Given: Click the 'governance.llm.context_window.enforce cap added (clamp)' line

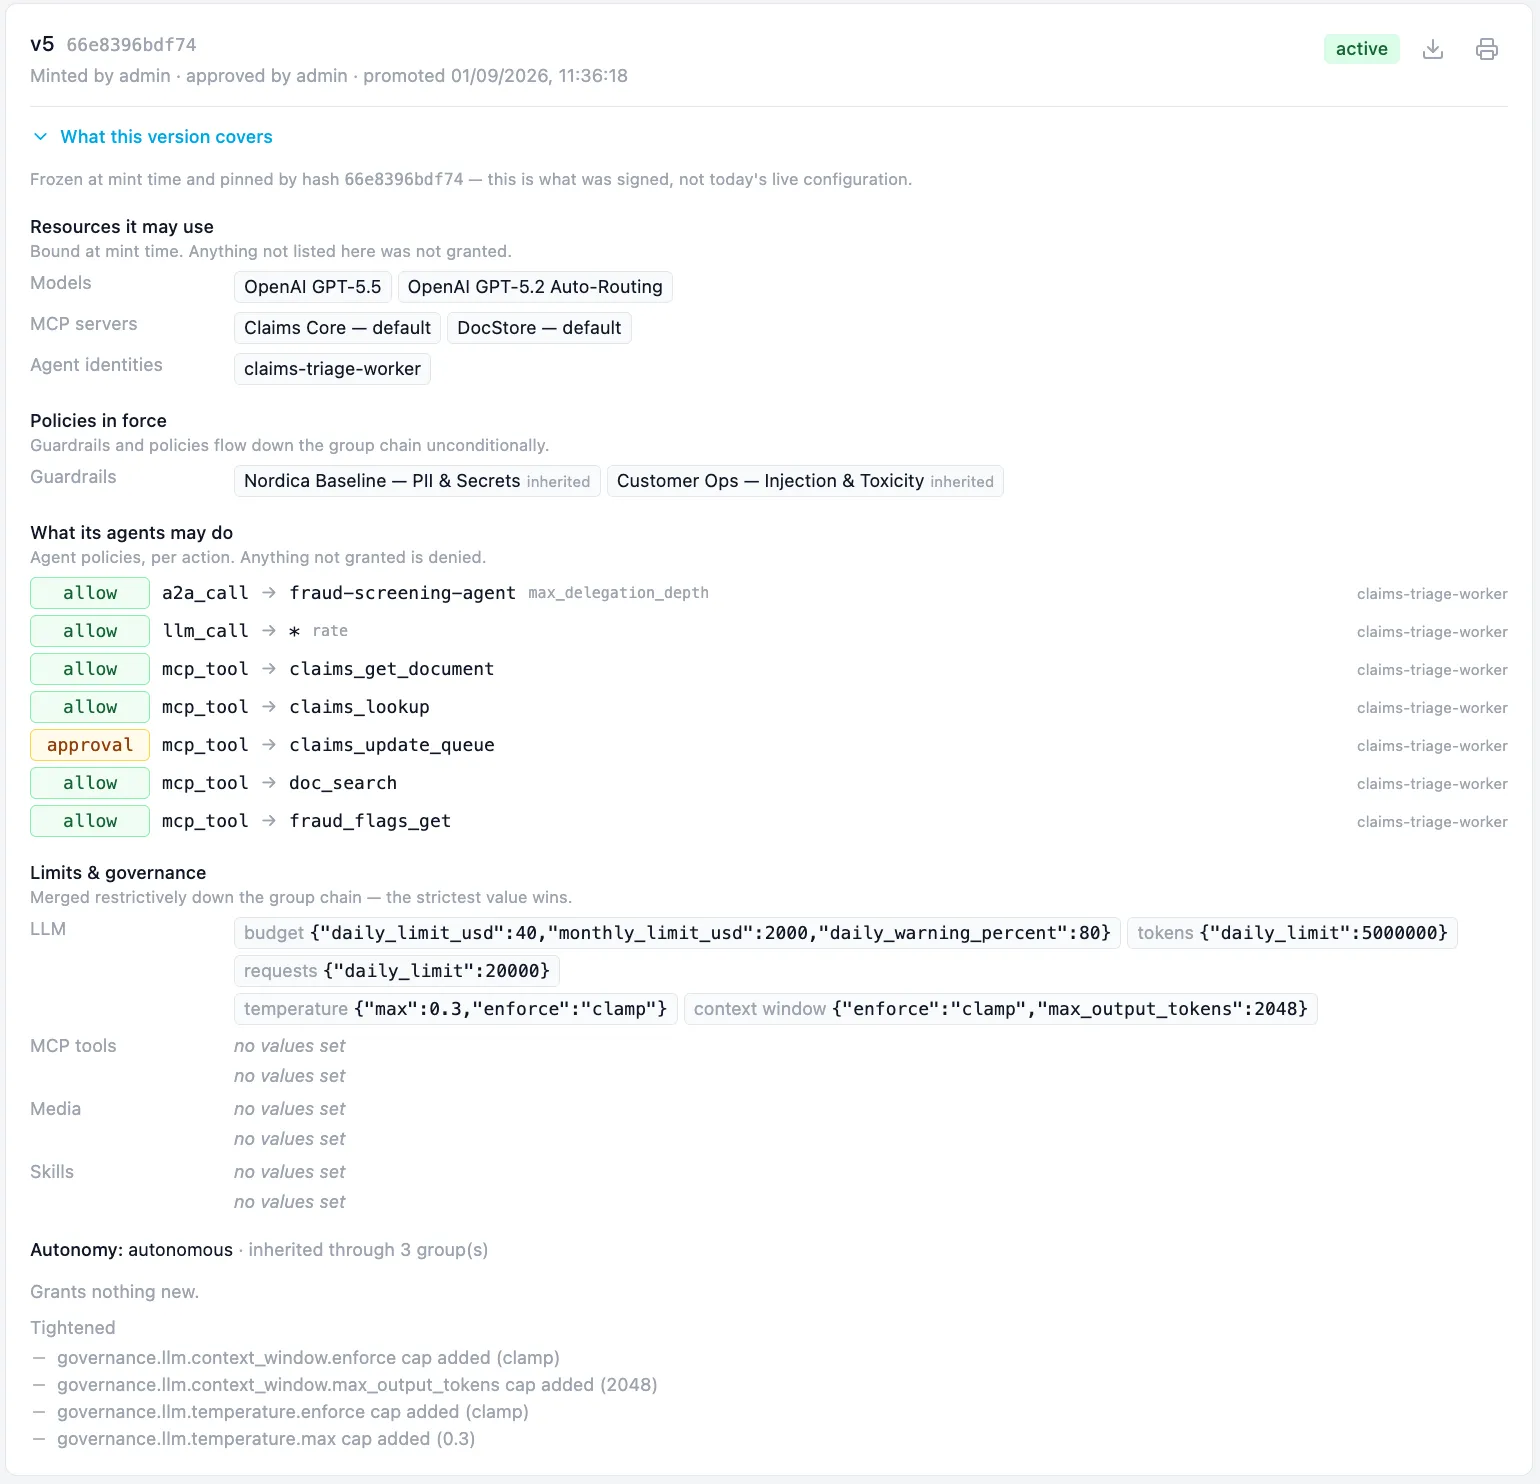Looking at the screenshot, I should click(x=308, y=1358).
